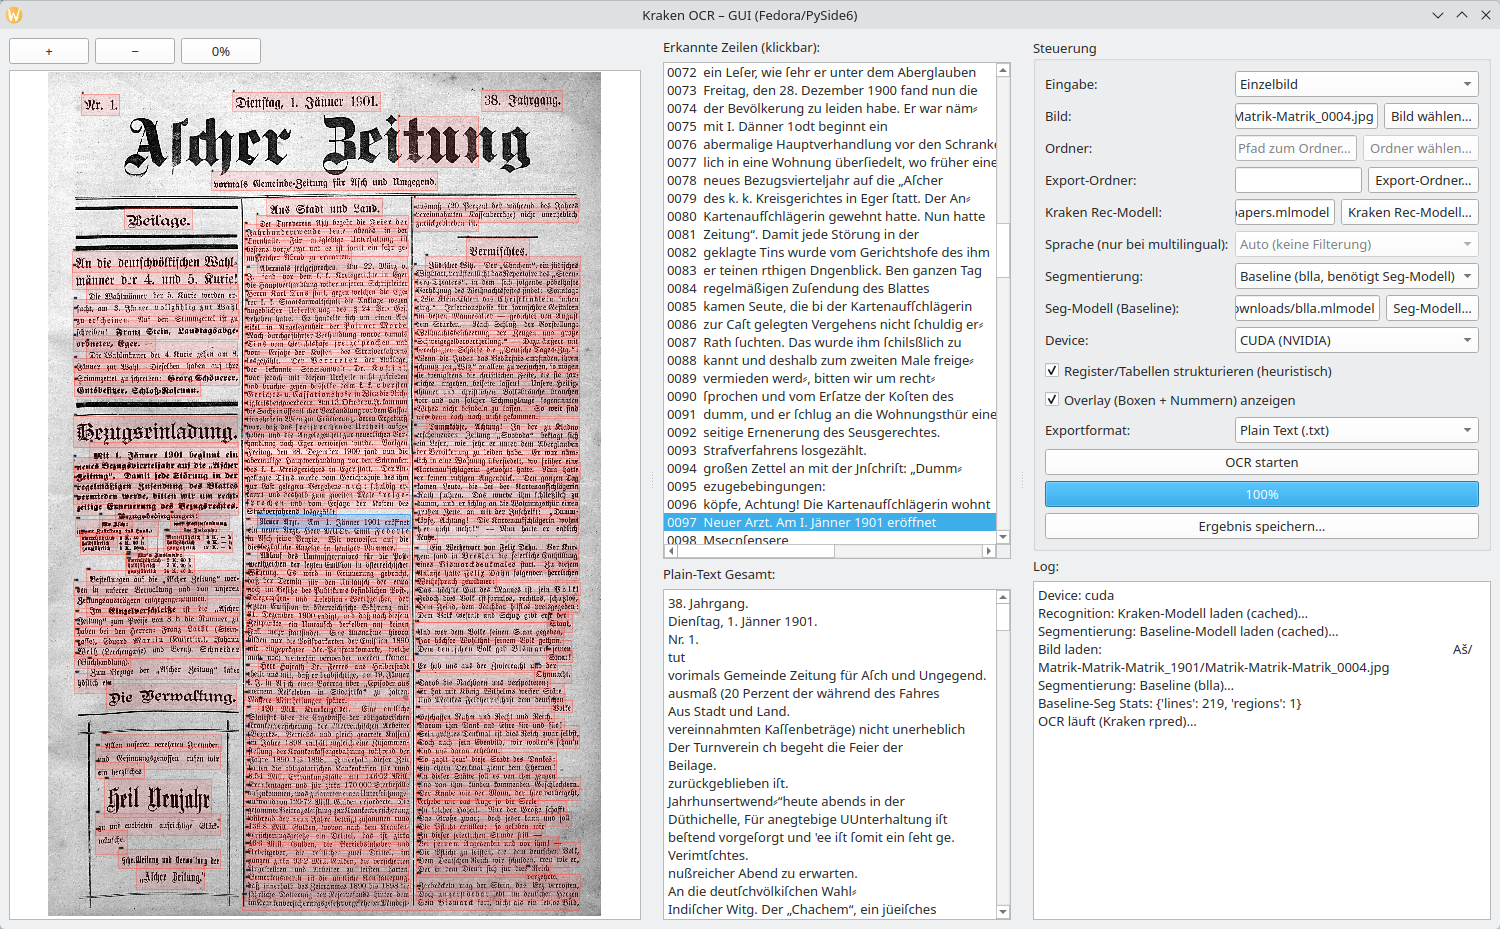This screenshot has width=1500, height=929.
Task: Click 'OCR läuft (Kraken rped)...' log line
Action: click(1117, 721)
